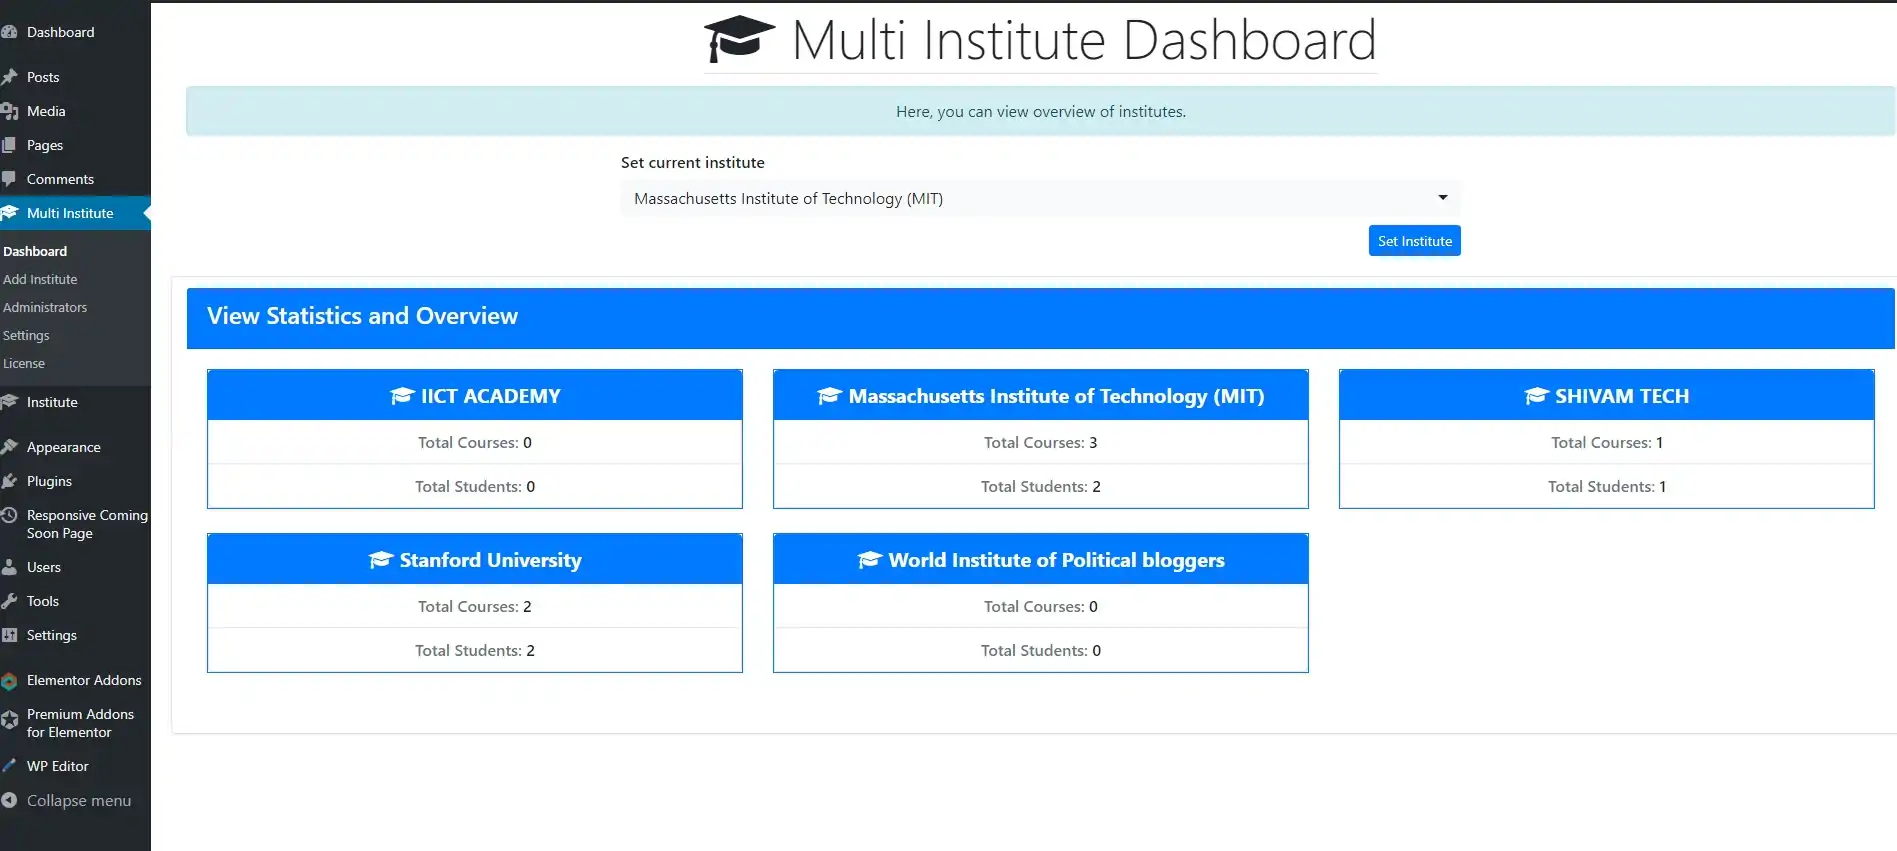Click the WP Editor pencil icon
Screen dimensions: 1897x851
9,766
